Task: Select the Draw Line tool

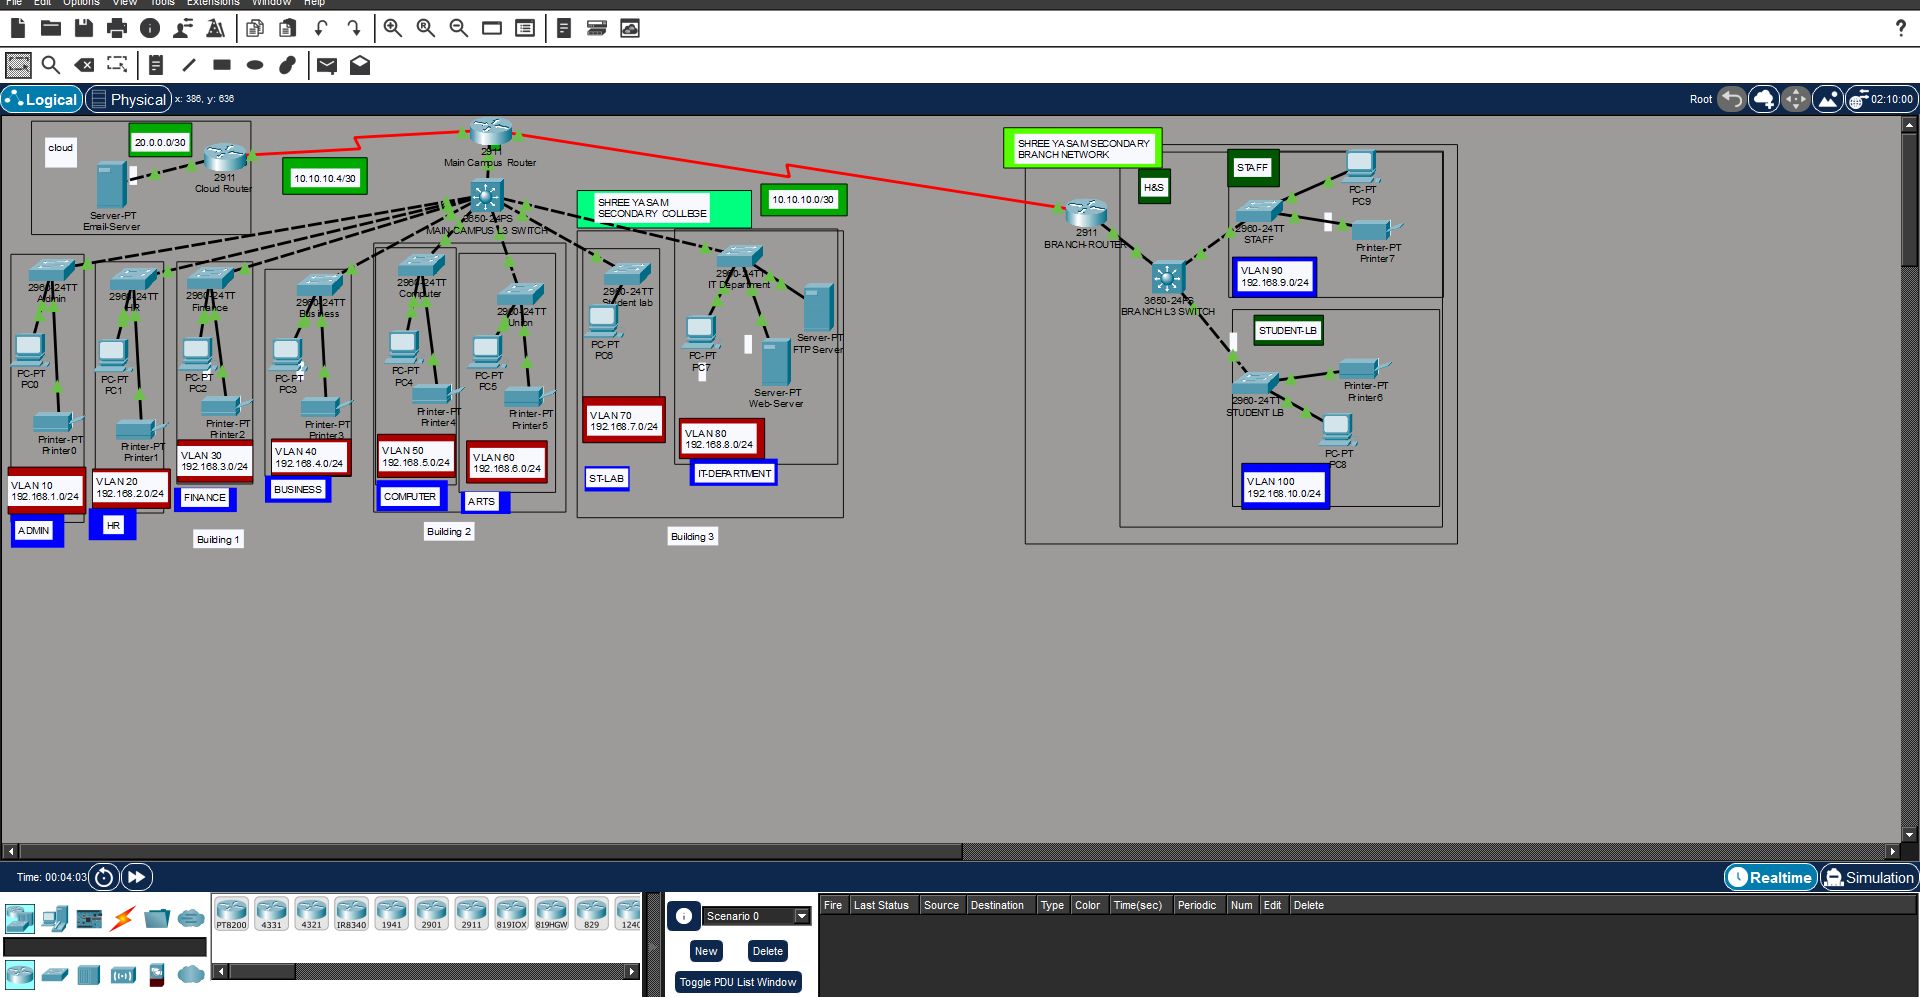Action: [189, 65]
